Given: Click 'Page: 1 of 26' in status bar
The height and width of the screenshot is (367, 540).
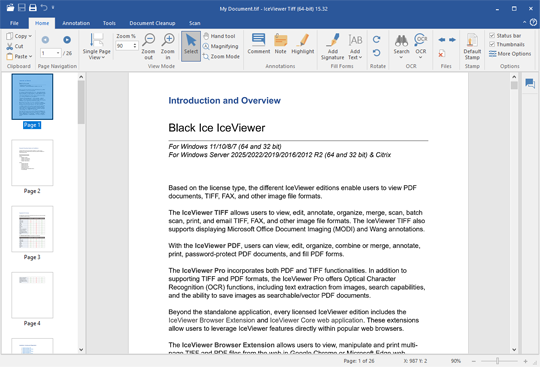Looking at the screenshot, I should pos(359,361).
